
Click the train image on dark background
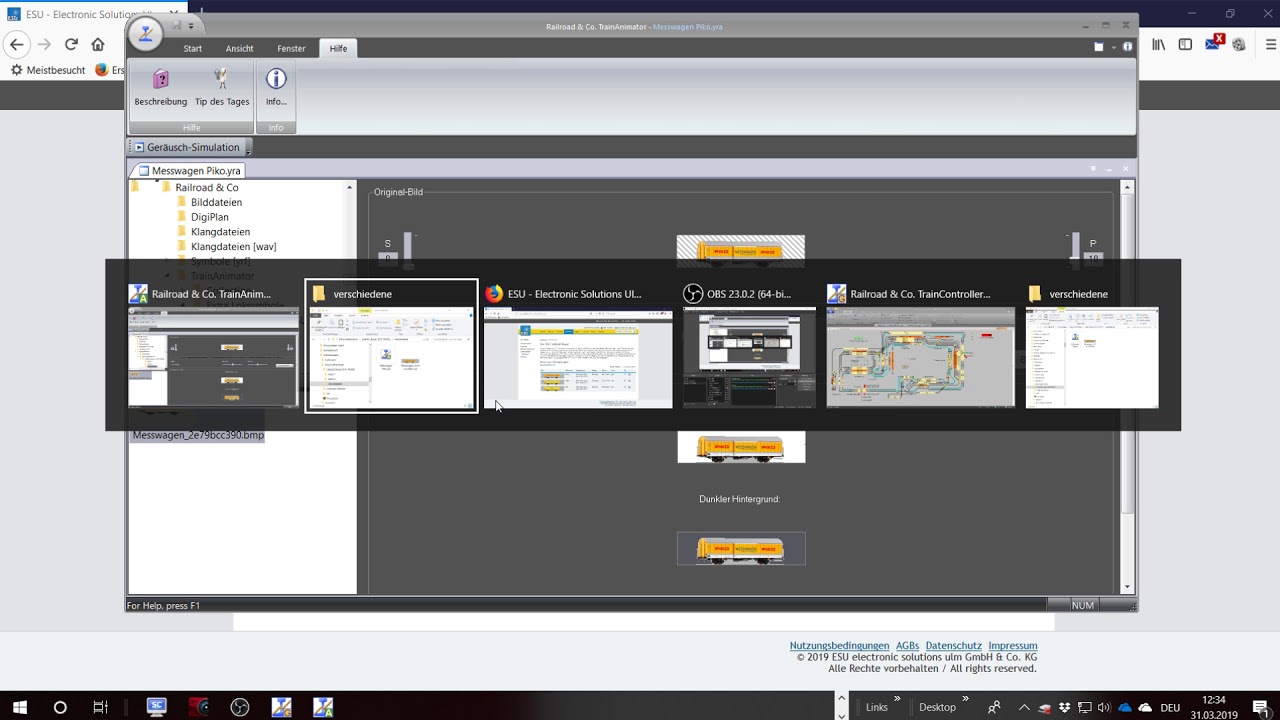[741, 549]
